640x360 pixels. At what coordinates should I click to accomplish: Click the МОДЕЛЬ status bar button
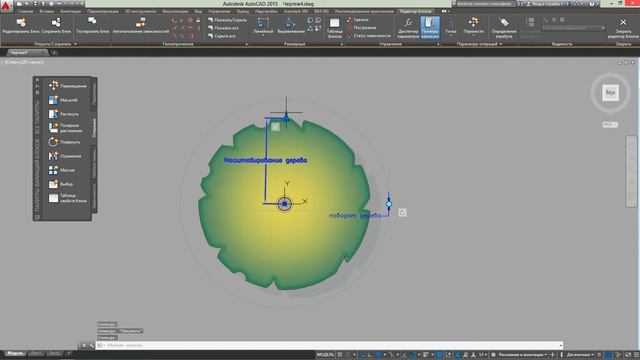pos(325,355)
